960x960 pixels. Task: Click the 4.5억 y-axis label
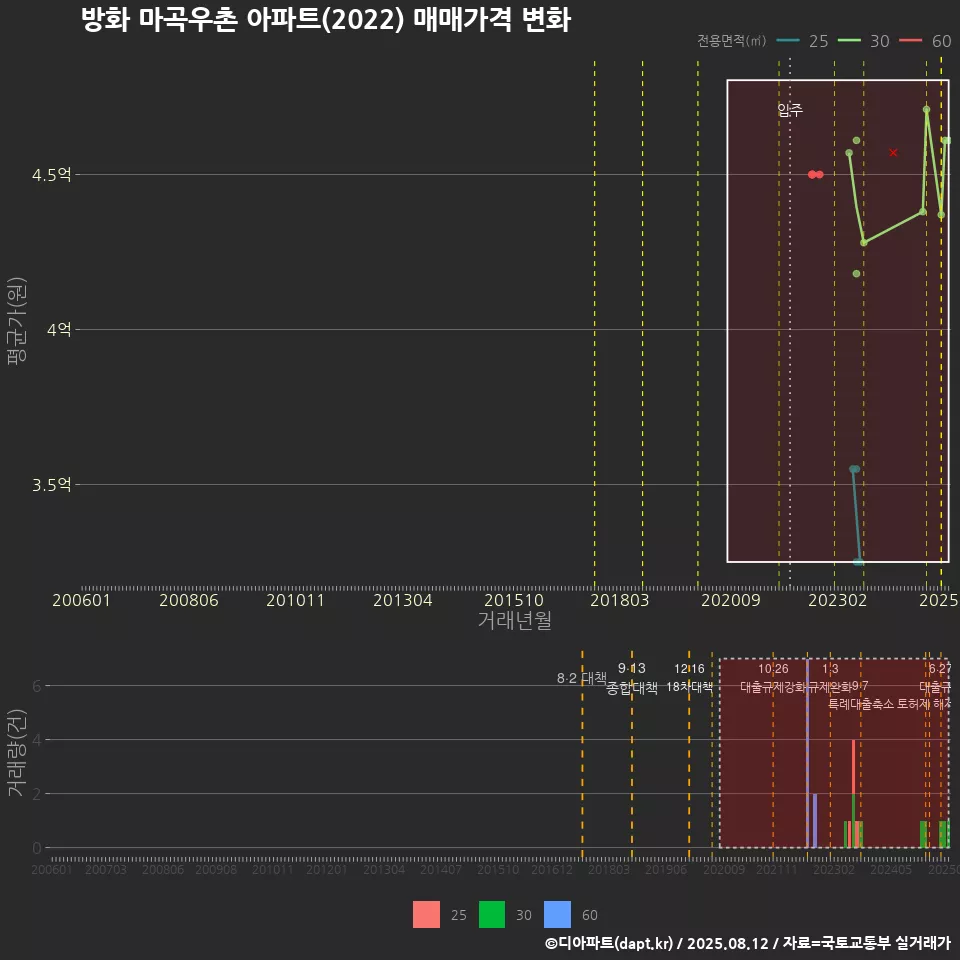[x=51, y=175]
